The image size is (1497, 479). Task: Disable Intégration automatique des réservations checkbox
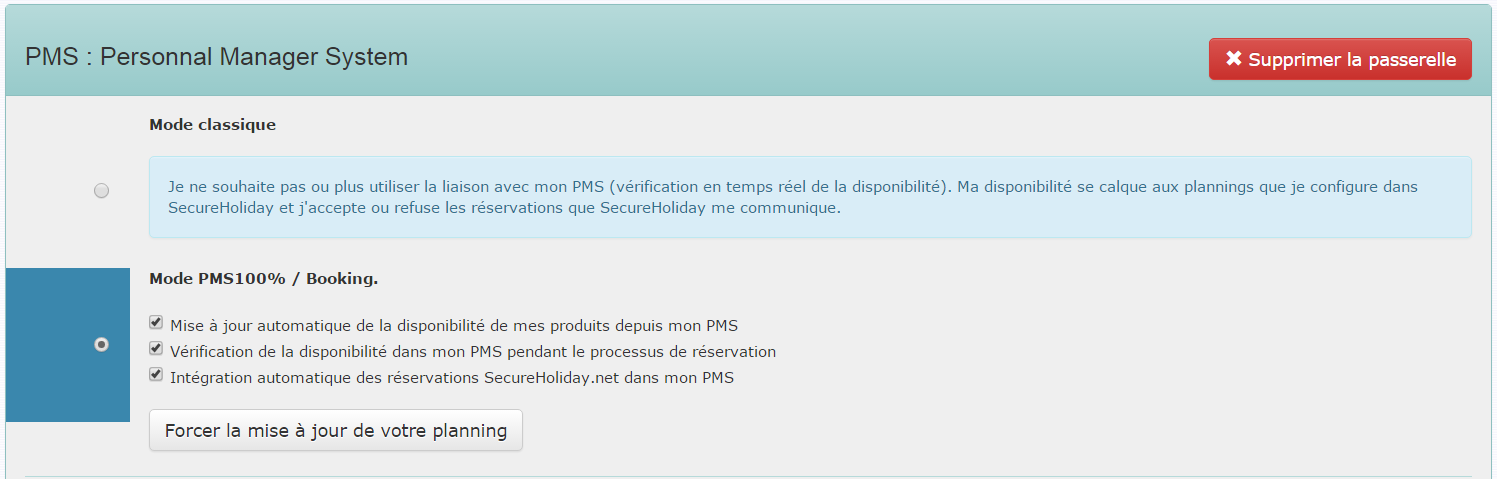pos(156,375)
